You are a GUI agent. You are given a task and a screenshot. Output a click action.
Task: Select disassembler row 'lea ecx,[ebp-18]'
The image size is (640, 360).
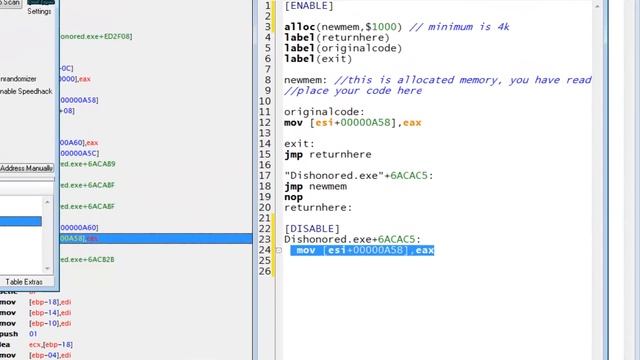(36, 344)
